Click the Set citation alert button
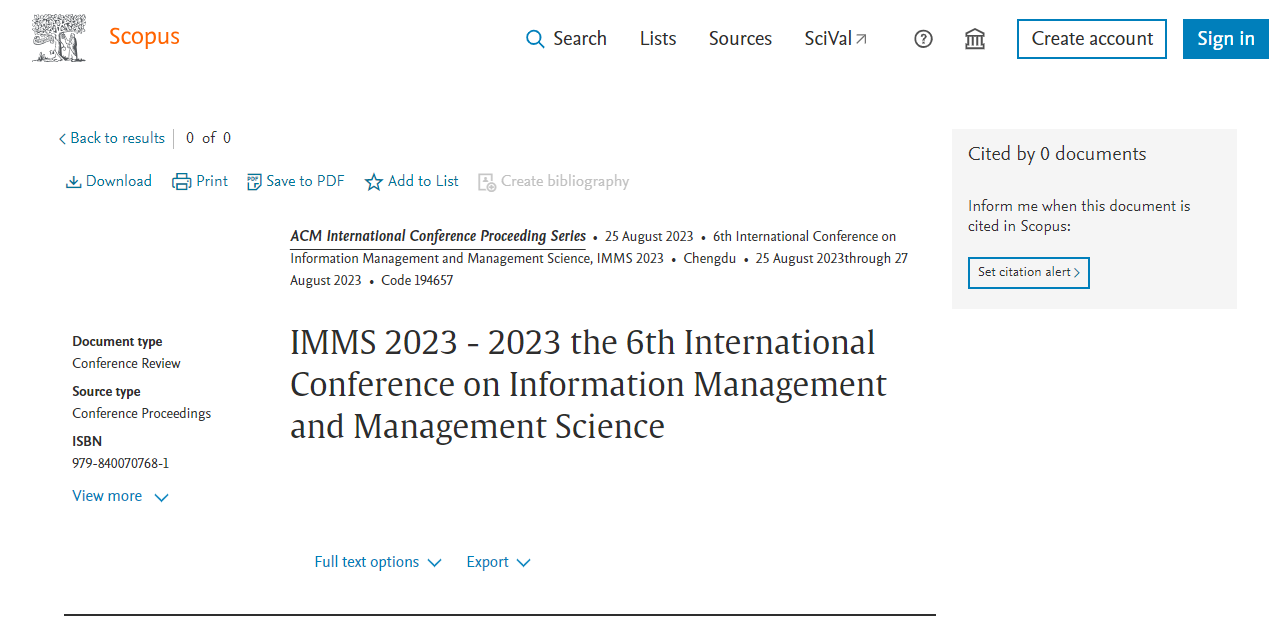Image resolution: width=1273 pixels, height=624 pixels. (x=1028, y=272)
